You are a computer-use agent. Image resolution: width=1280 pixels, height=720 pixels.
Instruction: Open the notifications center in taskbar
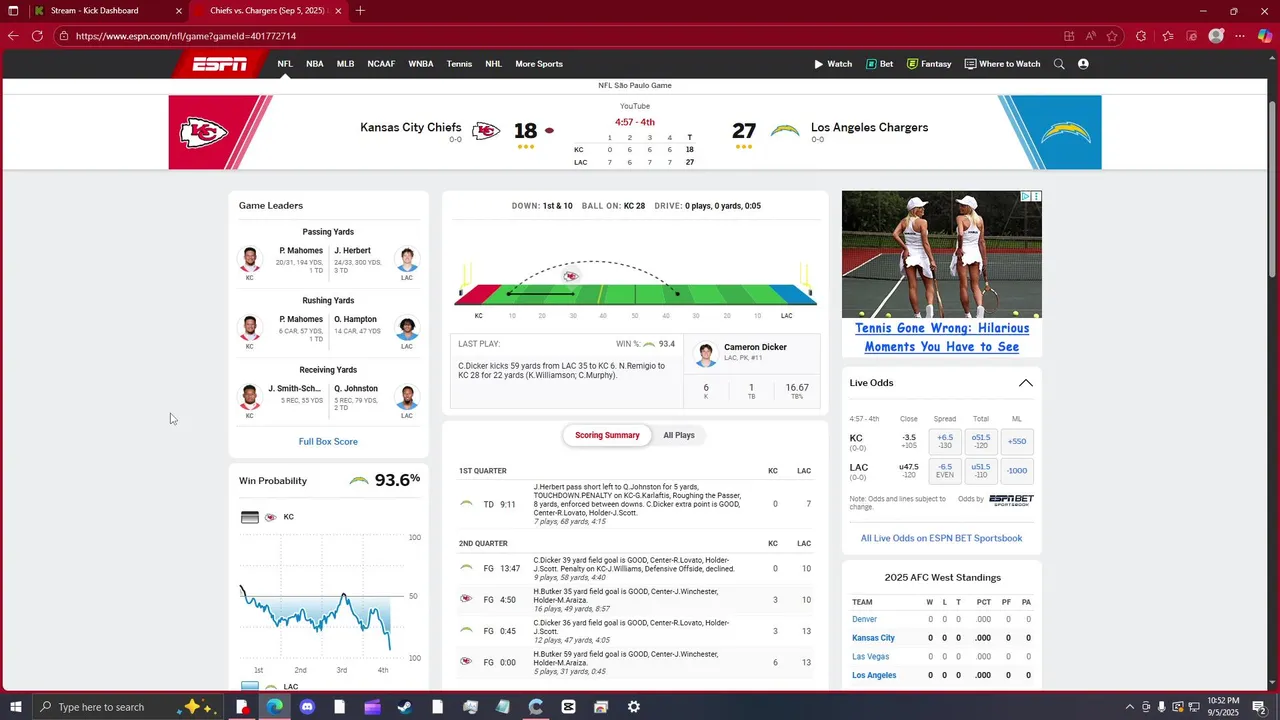click(x=1260, y=707)
